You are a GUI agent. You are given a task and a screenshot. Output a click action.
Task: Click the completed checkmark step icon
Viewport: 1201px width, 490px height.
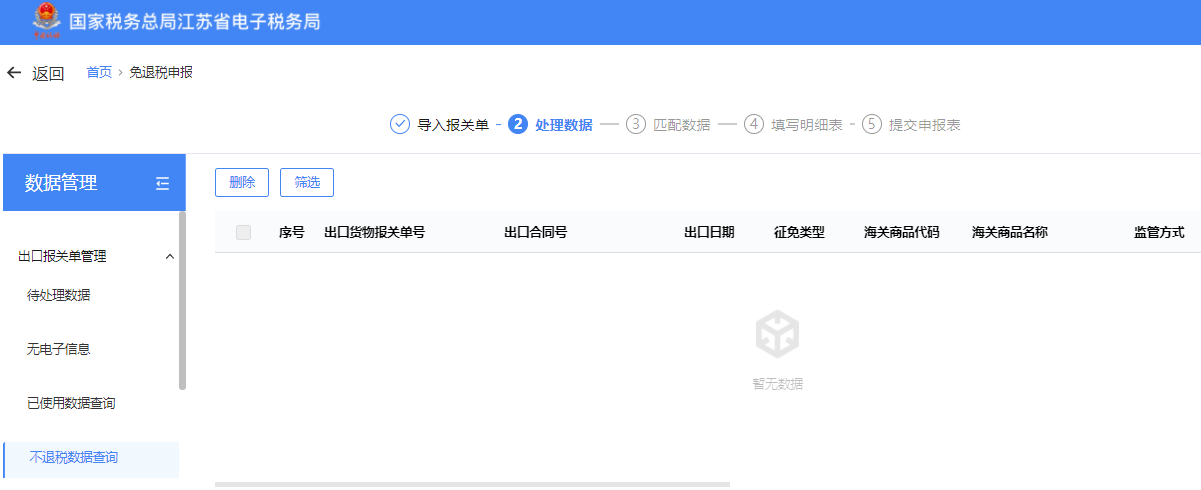(x=400, y=125)
